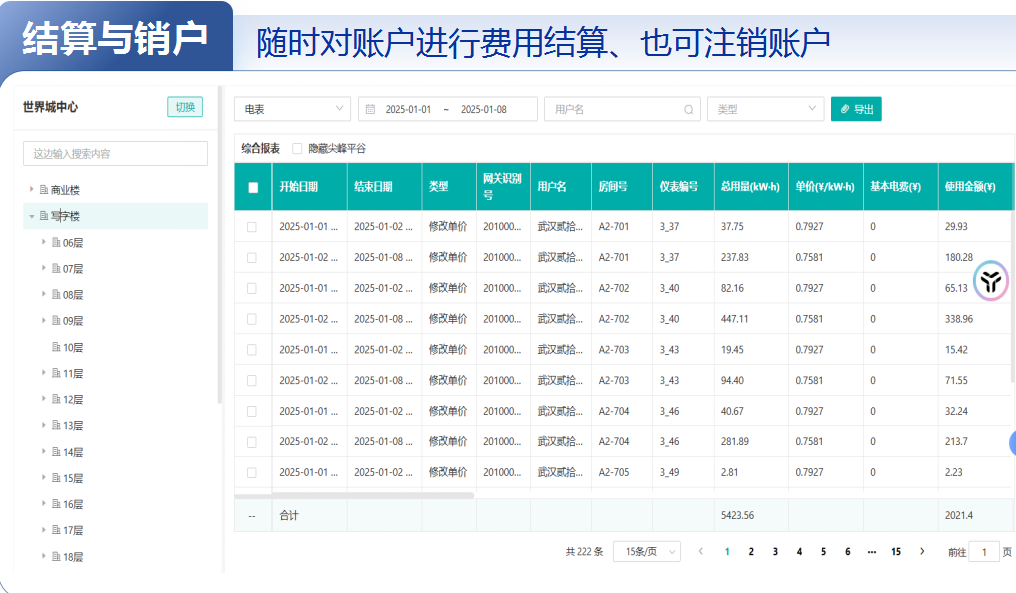Click the previous page arrow in pagination
Image resolution: width=1016 pixels, height=593 pixels.
click(700, 550)
